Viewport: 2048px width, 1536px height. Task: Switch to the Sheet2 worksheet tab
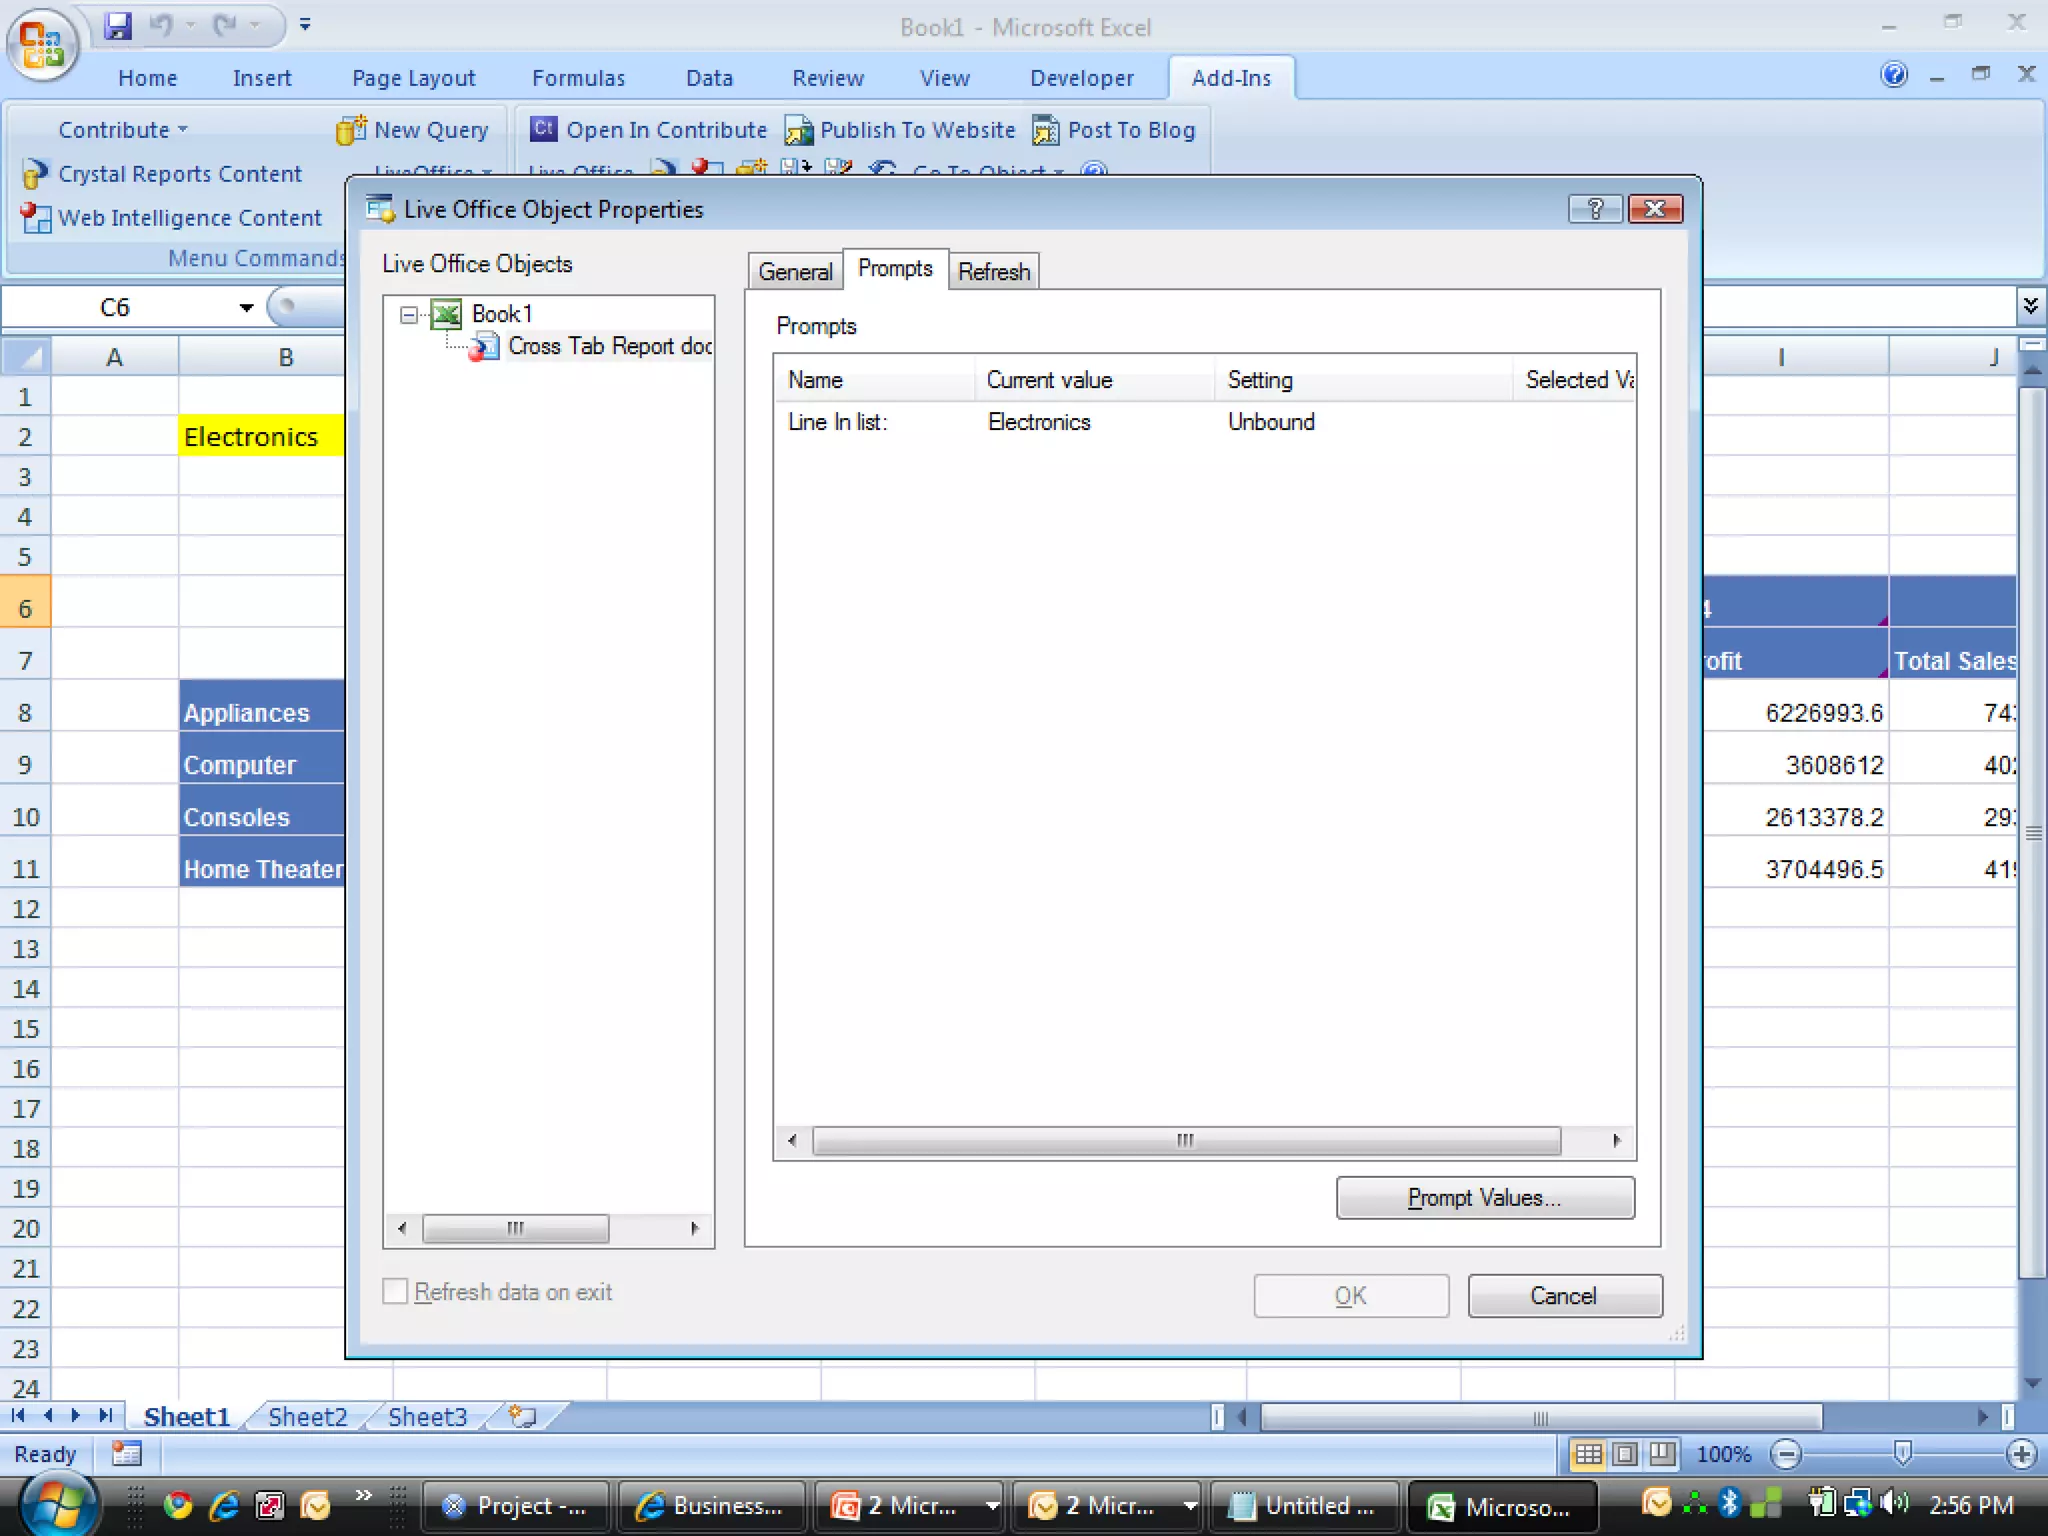307,1417
